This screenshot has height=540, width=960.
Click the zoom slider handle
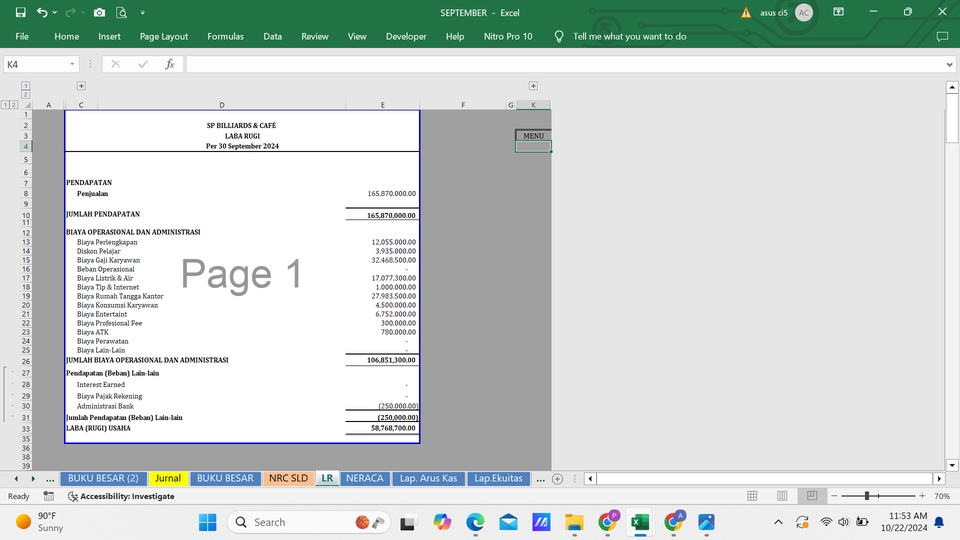pyautogui.click(x=867, y=496)
